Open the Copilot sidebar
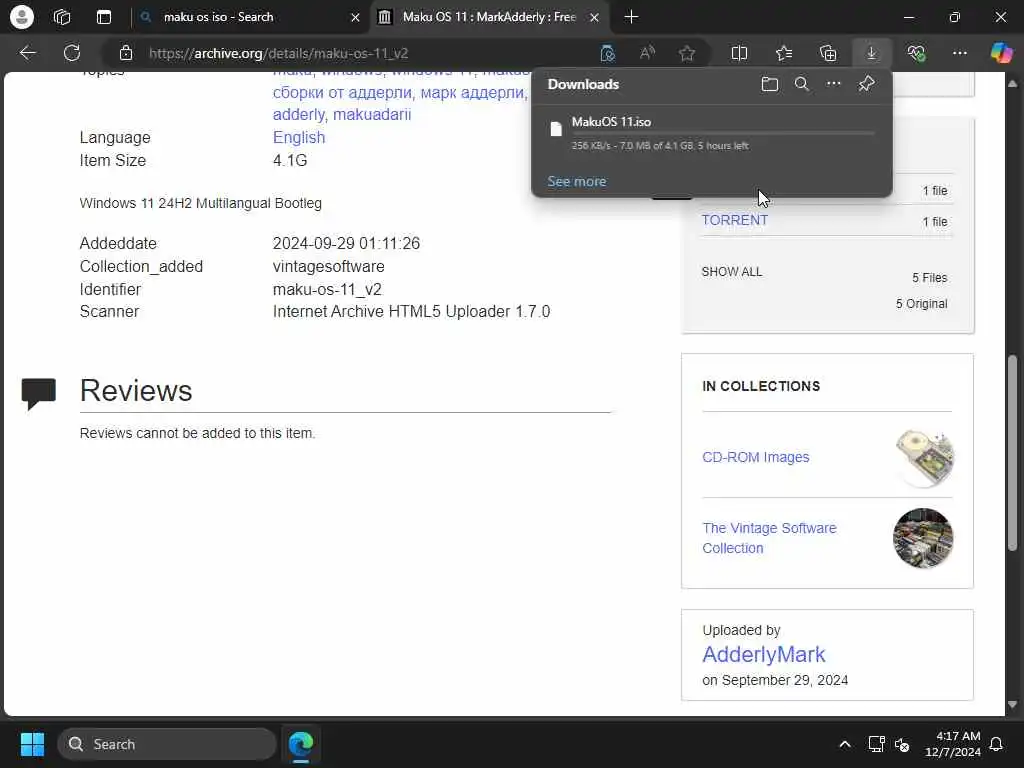The width and height of the screenshot is (1024, 768). (x=1001, y=53)
